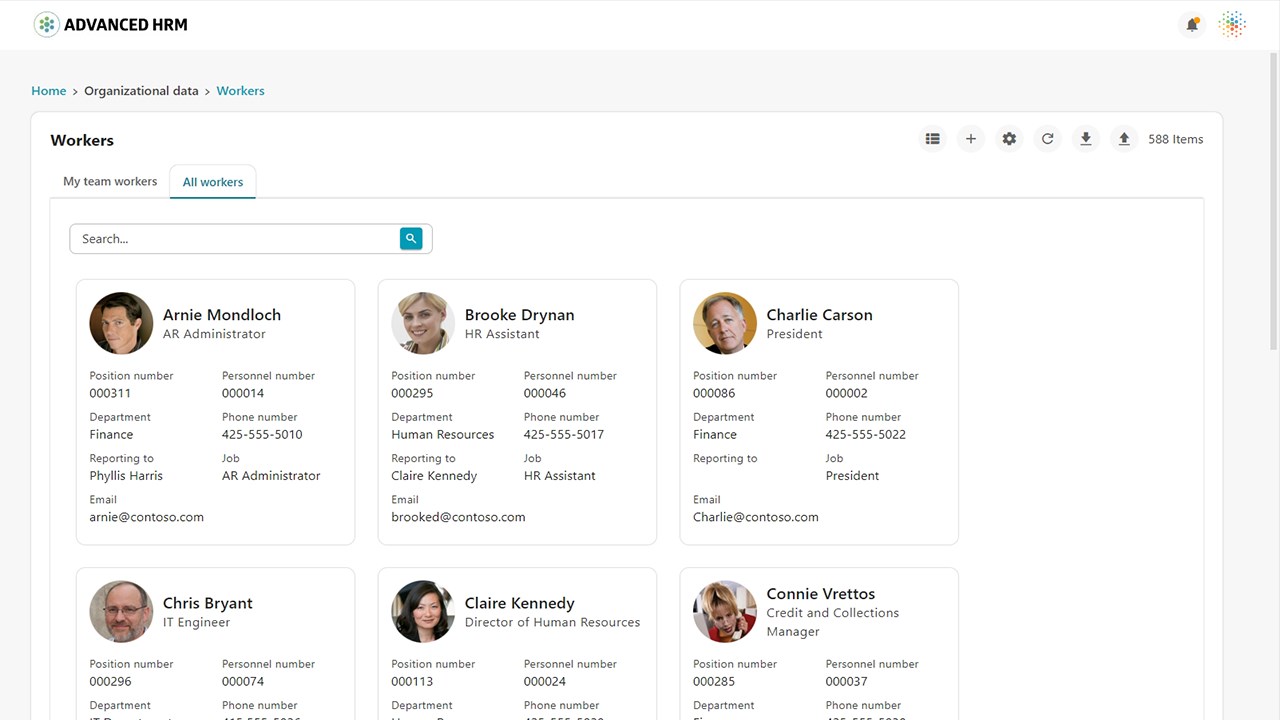The height and width of the screenshot is (720, 1280).
Task: Click email arnie@contoso.com
Action: 146,517
